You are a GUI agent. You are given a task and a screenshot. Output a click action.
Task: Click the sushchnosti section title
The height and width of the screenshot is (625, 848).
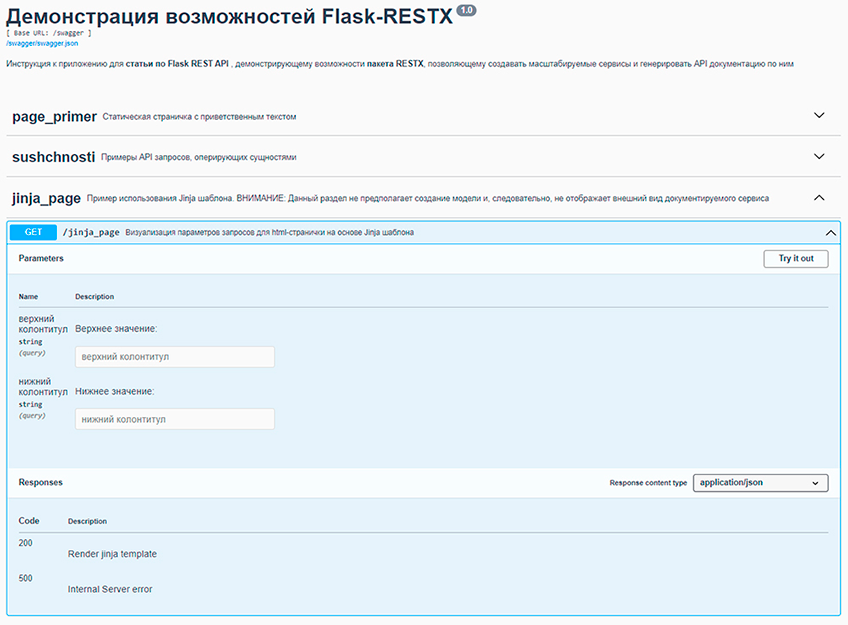pos(53,157)
